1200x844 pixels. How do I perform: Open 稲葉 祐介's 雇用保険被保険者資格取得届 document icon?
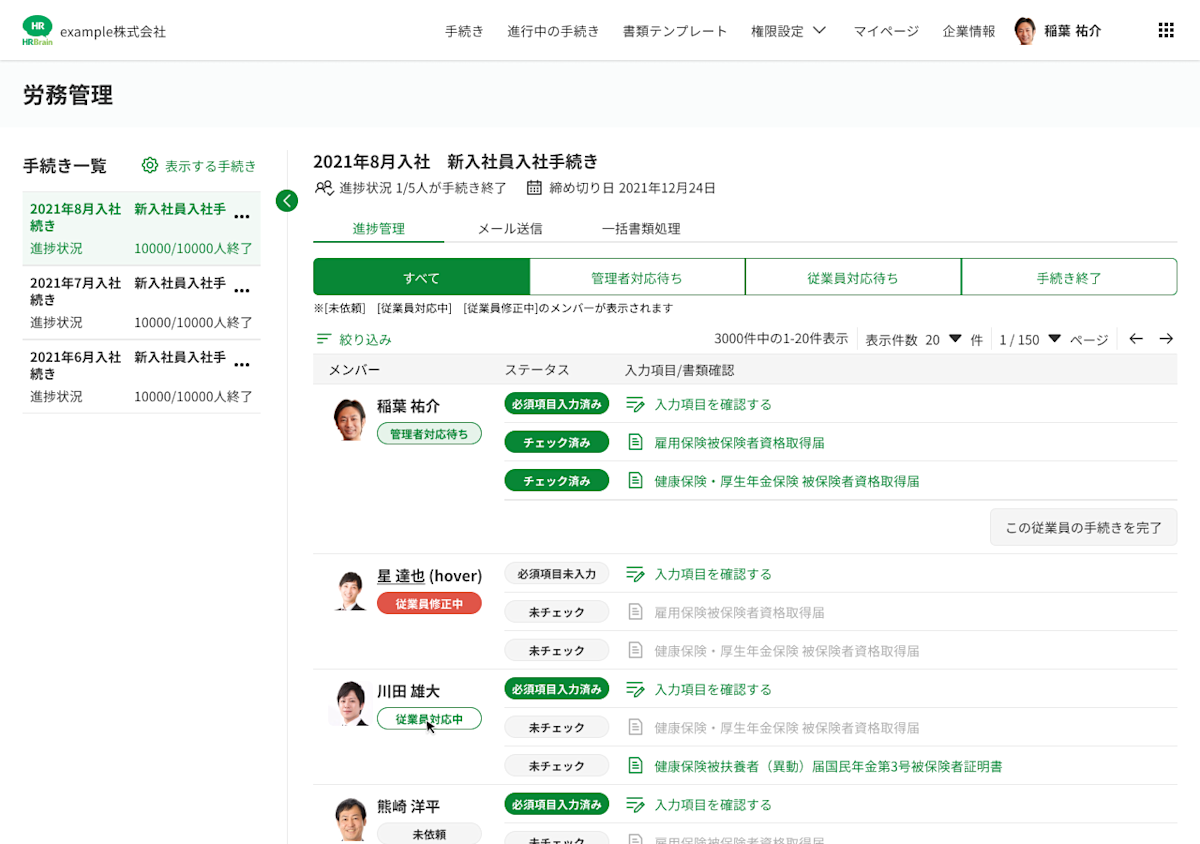[635, 441]
